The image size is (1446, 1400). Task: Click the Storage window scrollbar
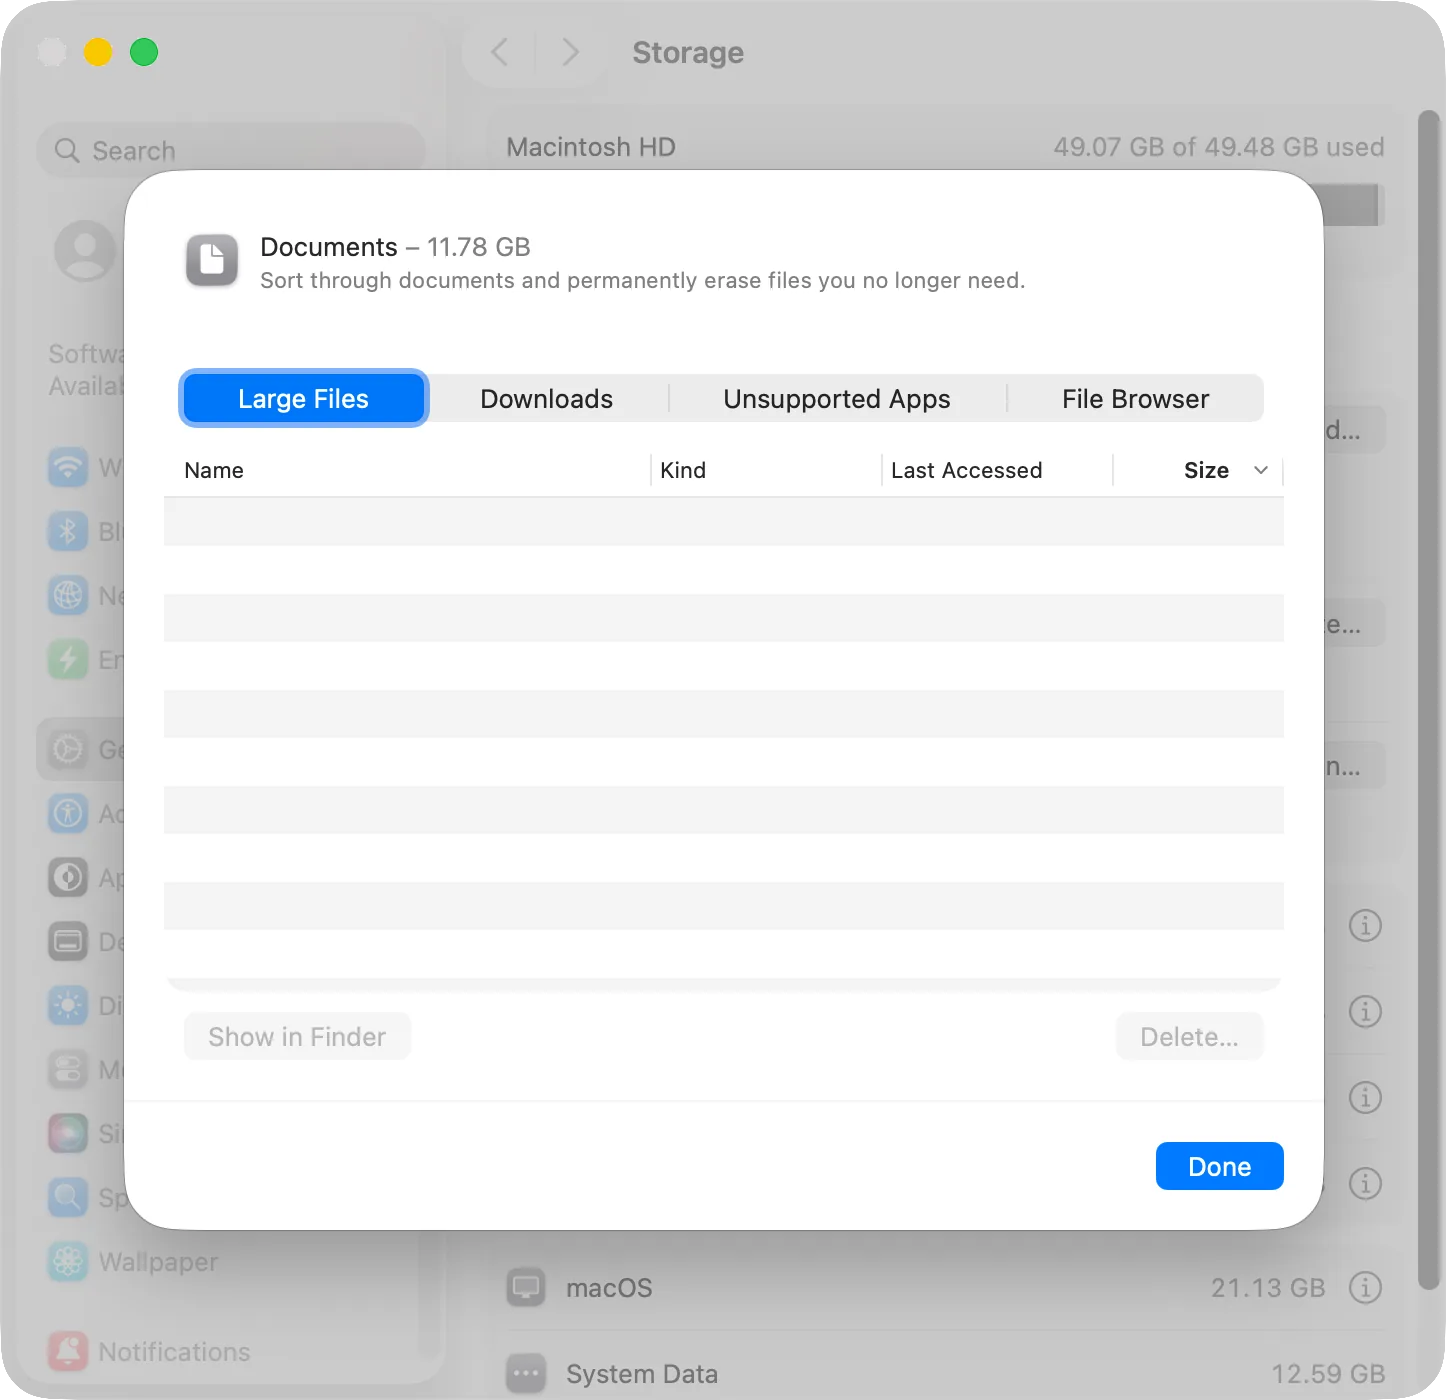click(1428, 700)
